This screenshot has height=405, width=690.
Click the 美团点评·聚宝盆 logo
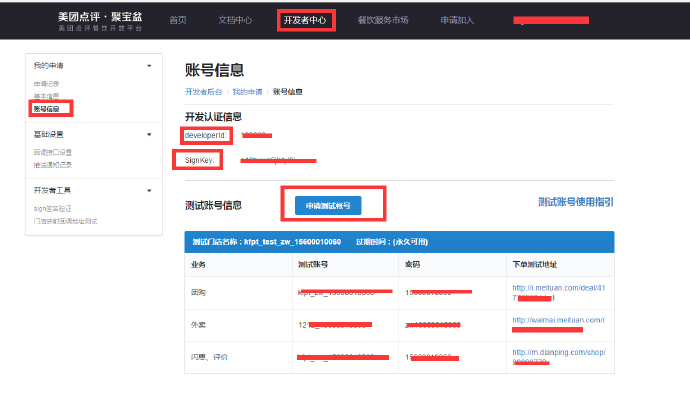(x=100, y=21)
